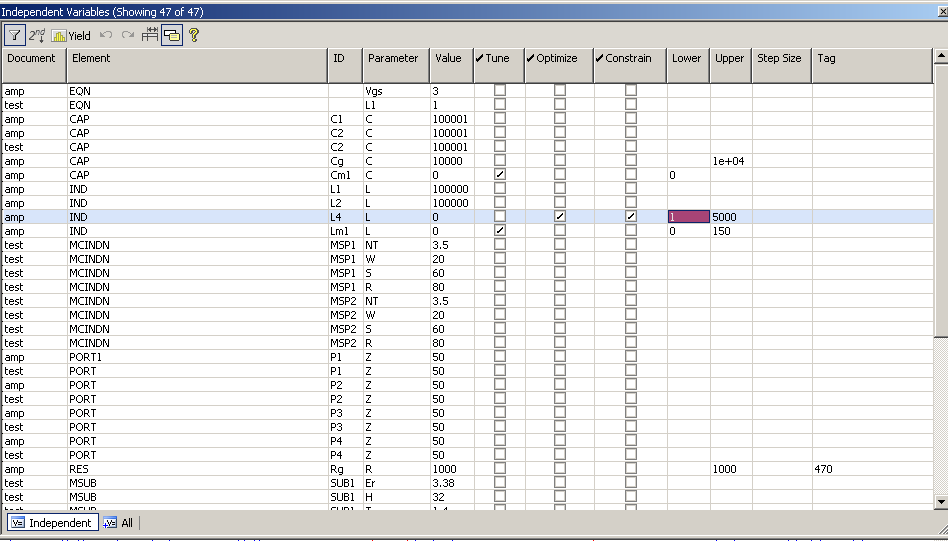Click the highlighted Lower field for L4
The image size is (948, 541).
point(688,216)
